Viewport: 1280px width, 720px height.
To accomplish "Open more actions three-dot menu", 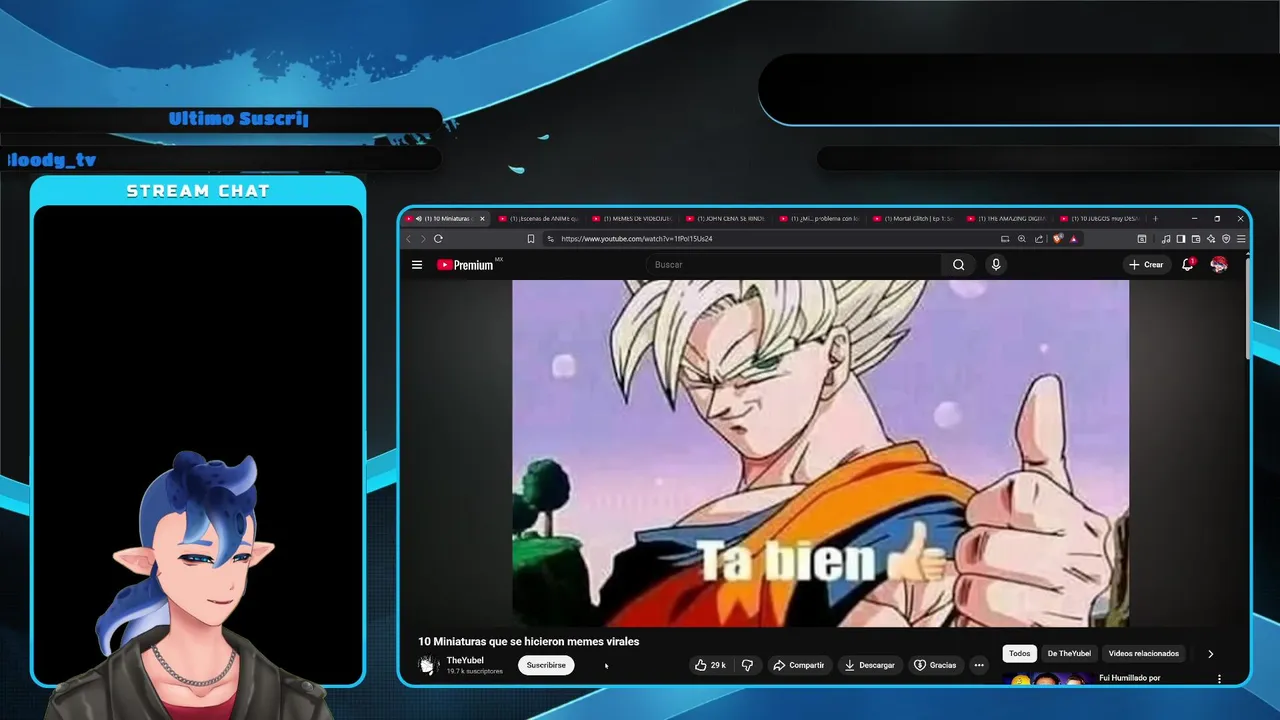I will point(979,665).
